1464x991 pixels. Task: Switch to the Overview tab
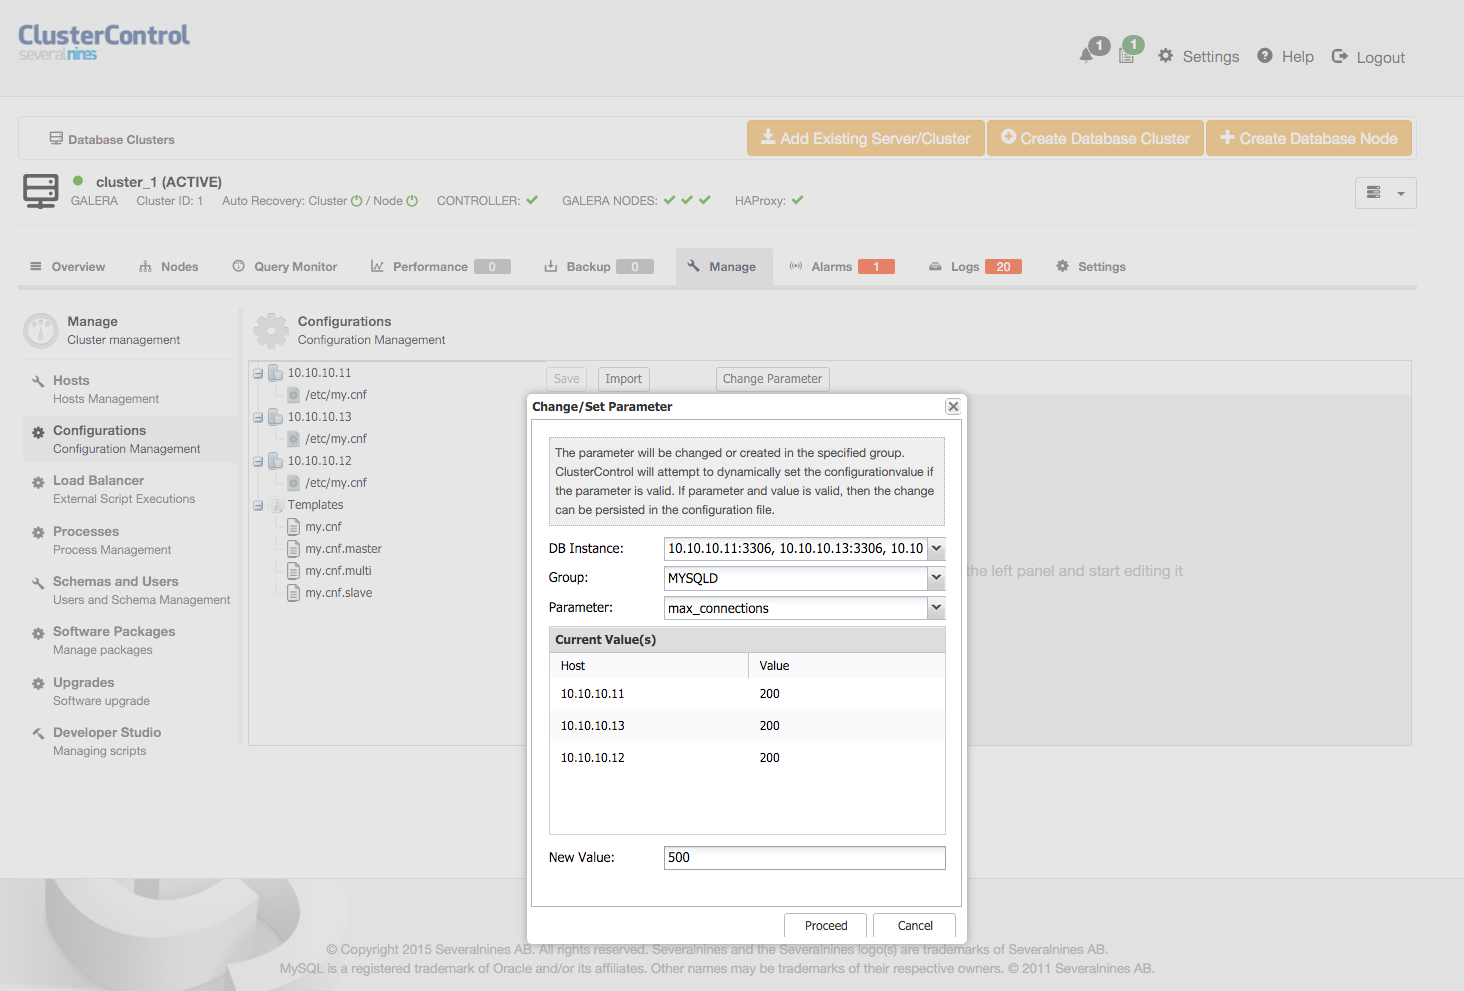tap(67, 267)
